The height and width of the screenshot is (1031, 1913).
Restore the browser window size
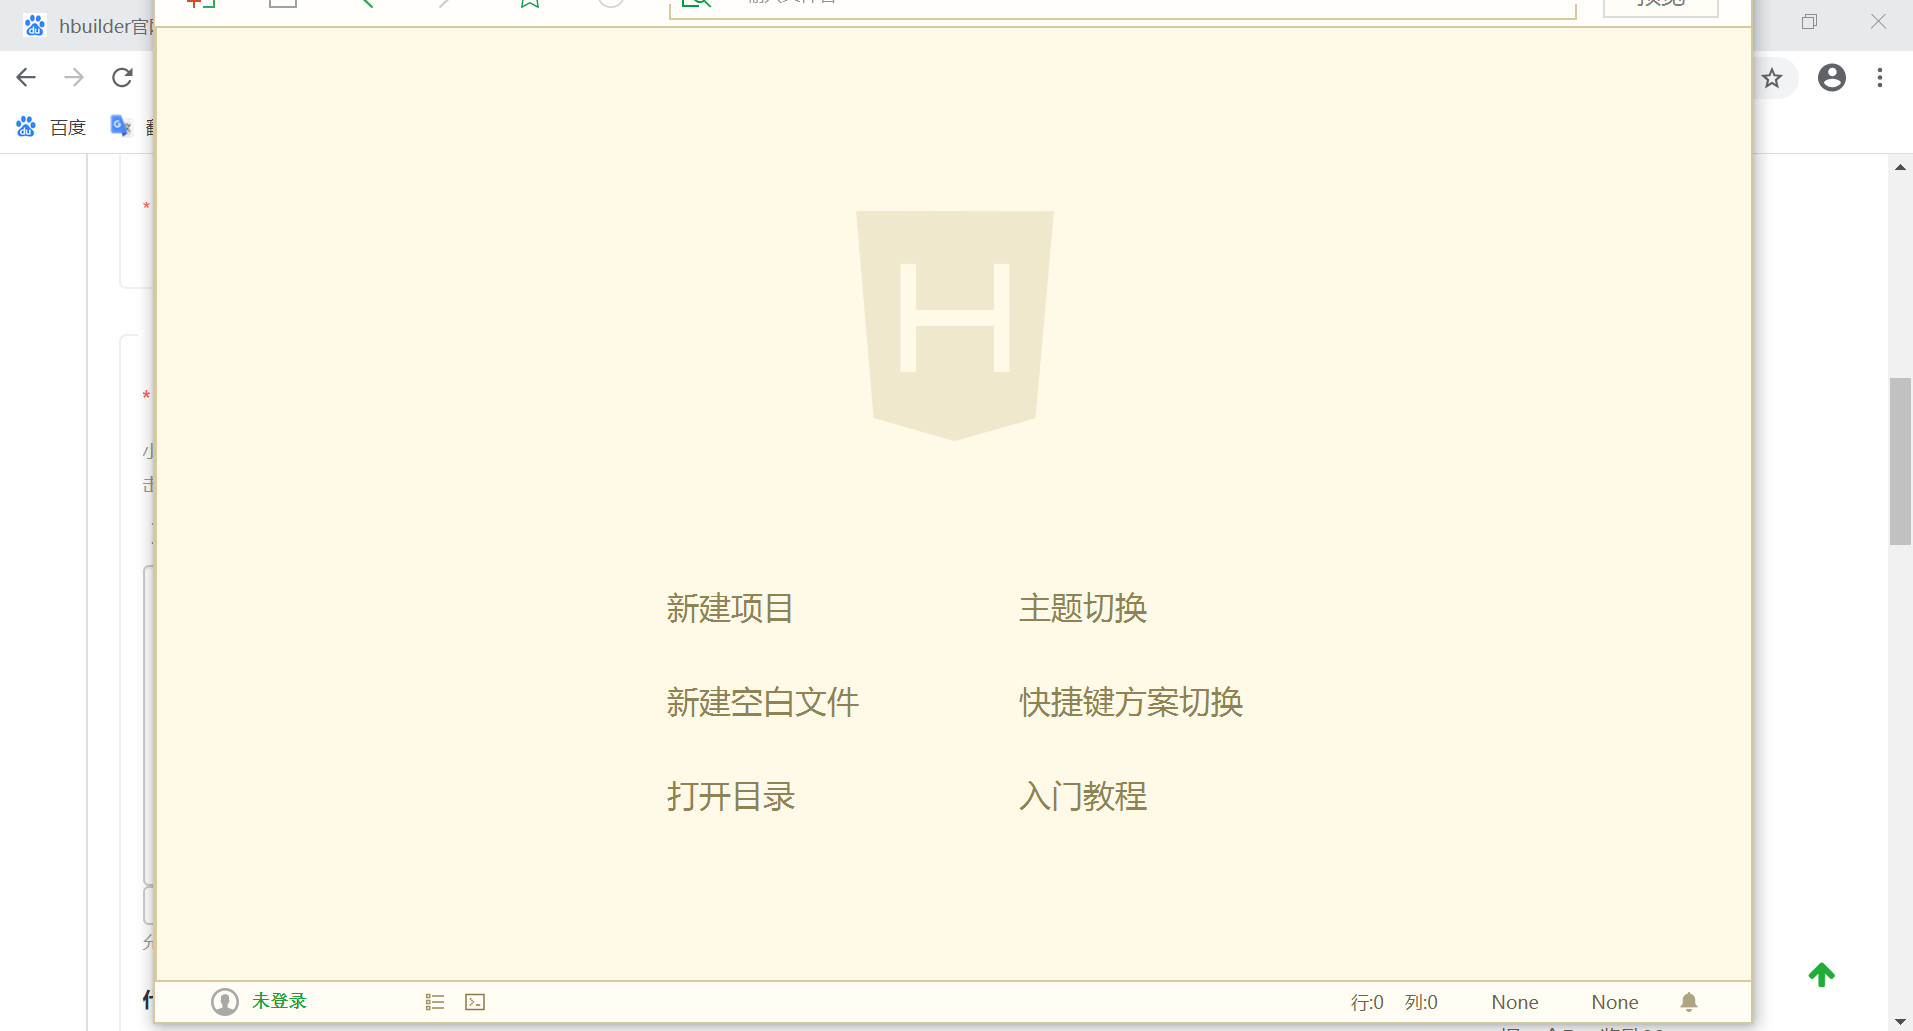click(x=1809, y=22)
